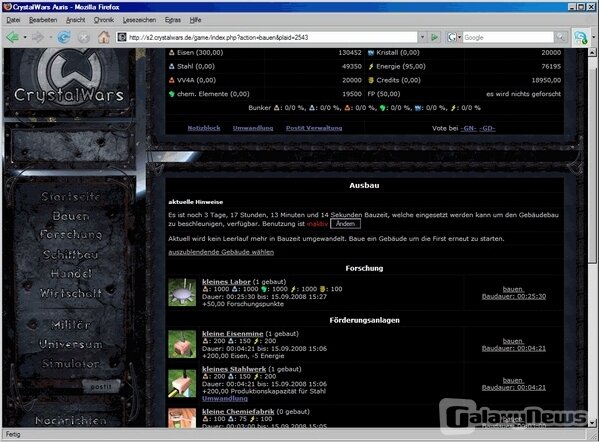
Task: Click the Credits coin icon
Action: pos(371,80)
